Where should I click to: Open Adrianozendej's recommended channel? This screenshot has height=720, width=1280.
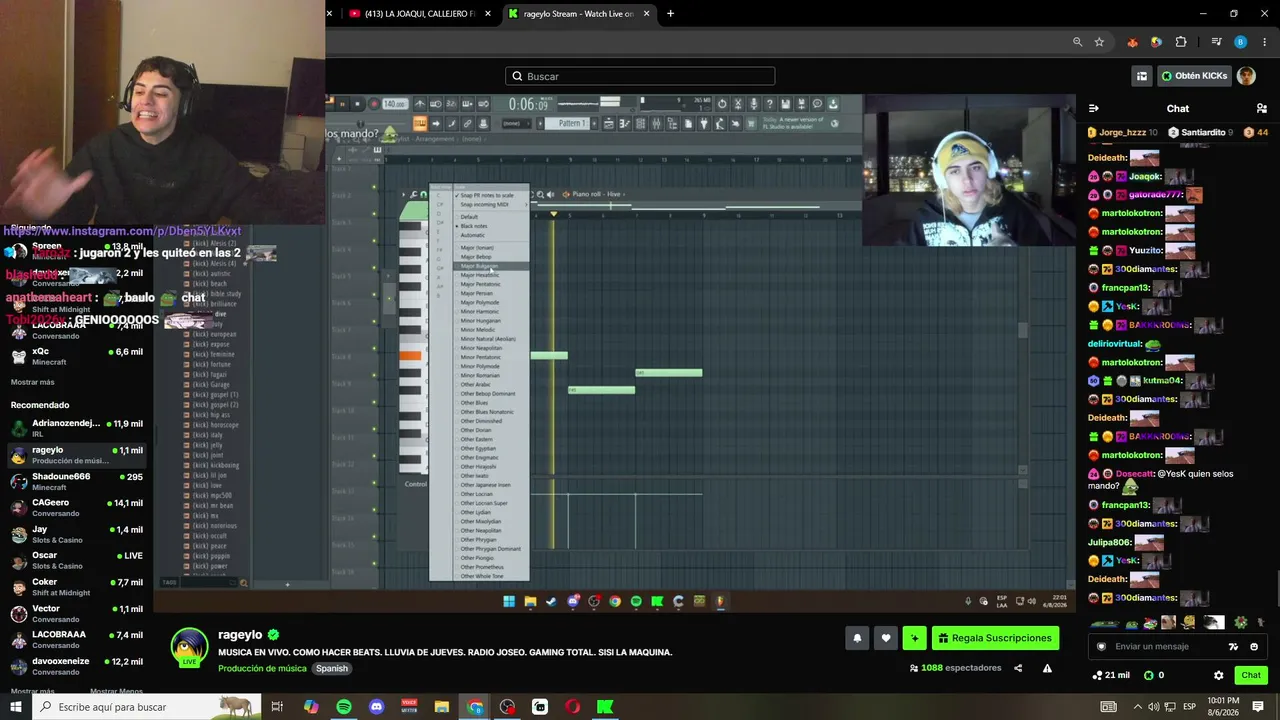tap(76, 428)
